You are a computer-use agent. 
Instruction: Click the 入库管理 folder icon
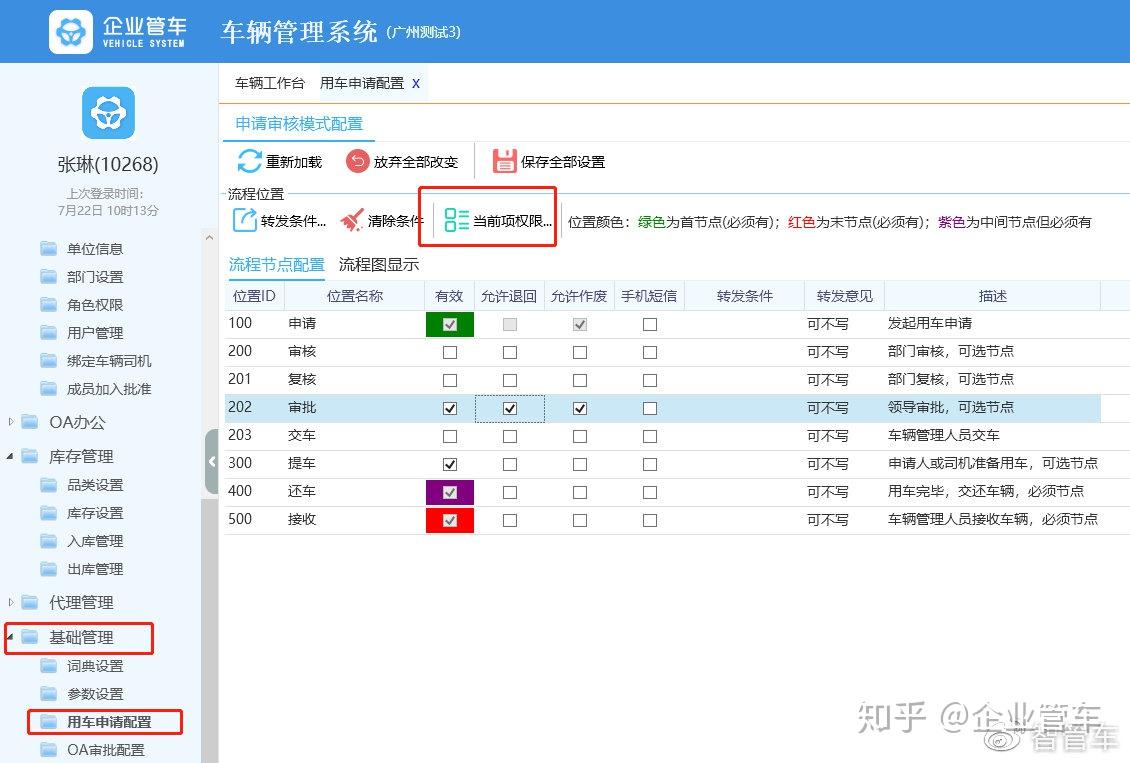(x=49, y=541)
